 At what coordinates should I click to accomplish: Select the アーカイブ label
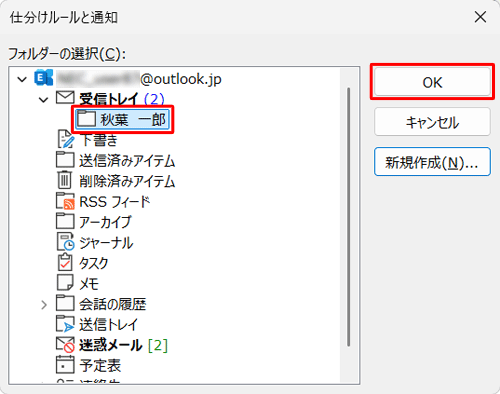coord(105,222)
